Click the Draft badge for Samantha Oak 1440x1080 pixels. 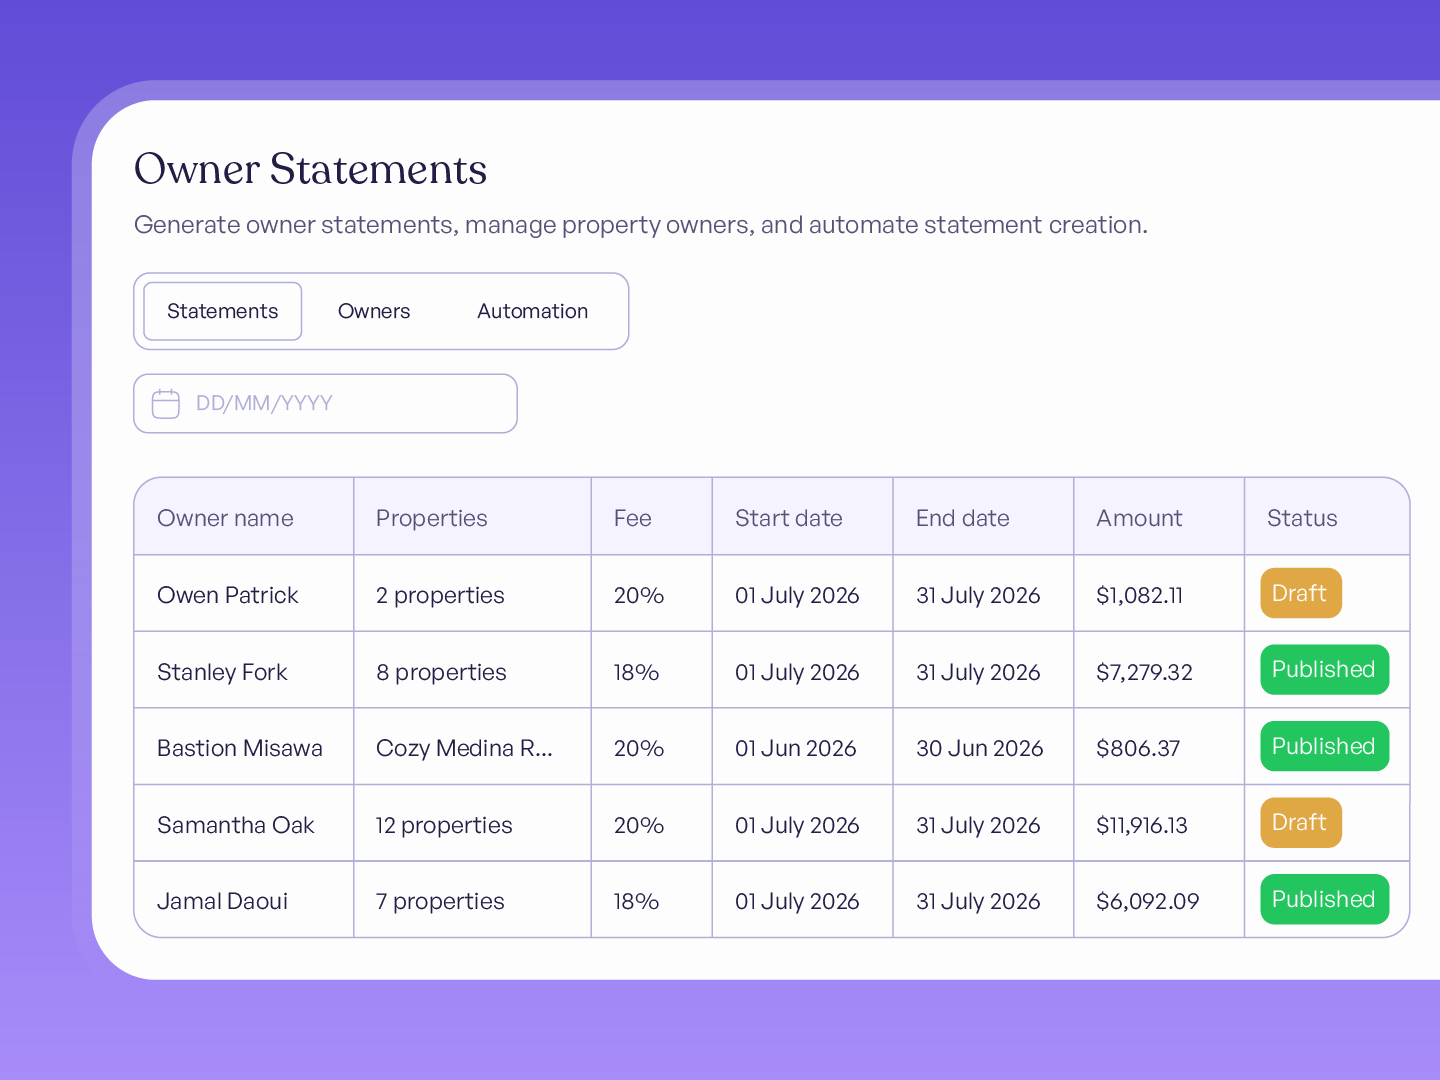[x=1300, y=822]
